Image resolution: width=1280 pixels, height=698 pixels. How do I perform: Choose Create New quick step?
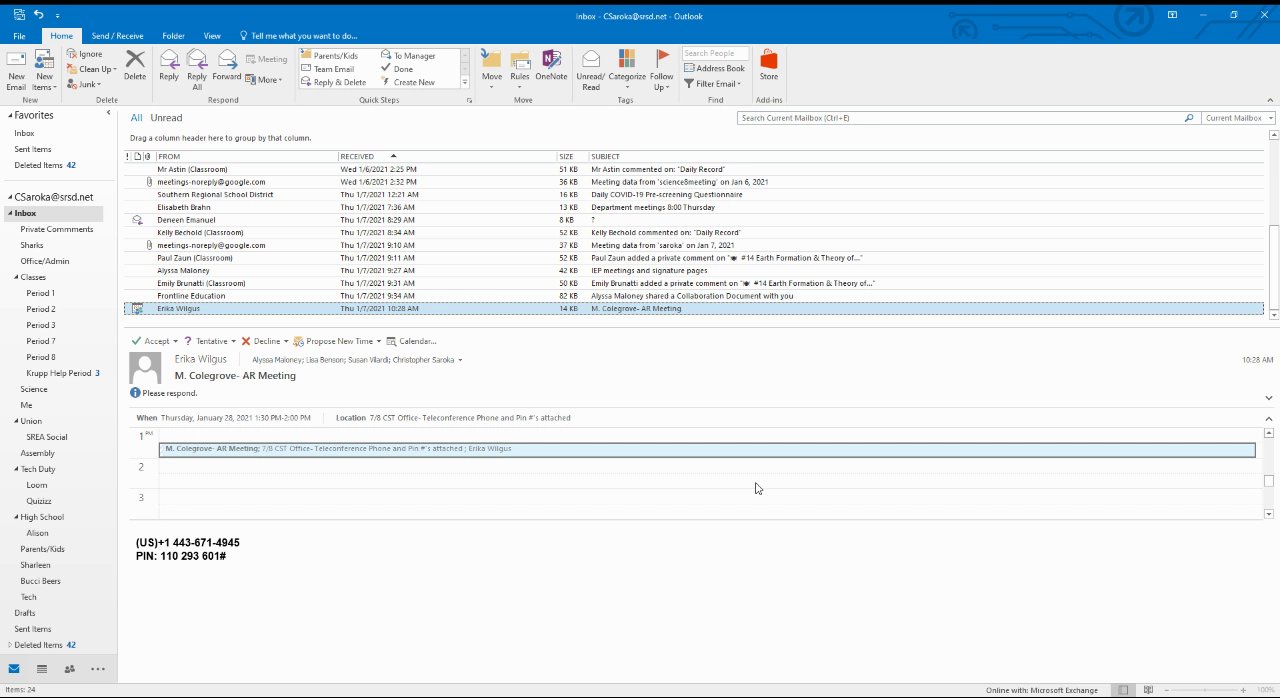click(409, 82)
